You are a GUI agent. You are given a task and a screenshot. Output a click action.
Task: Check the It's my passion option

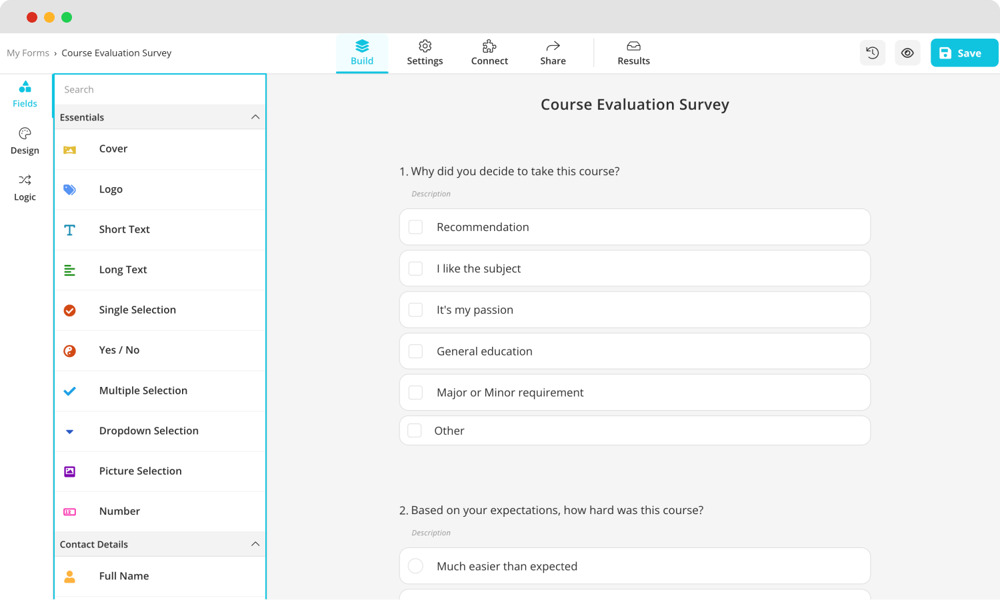coord(415,310)
